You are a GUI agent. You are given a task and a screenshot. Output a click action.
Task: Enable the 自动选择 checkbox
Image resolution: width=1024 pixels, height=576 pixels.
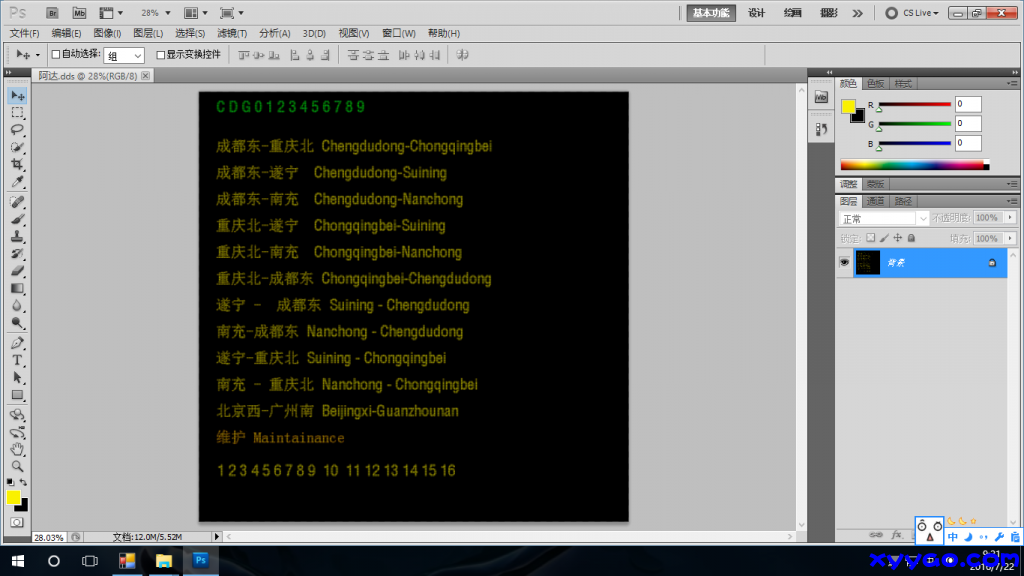tap(56, 55)
